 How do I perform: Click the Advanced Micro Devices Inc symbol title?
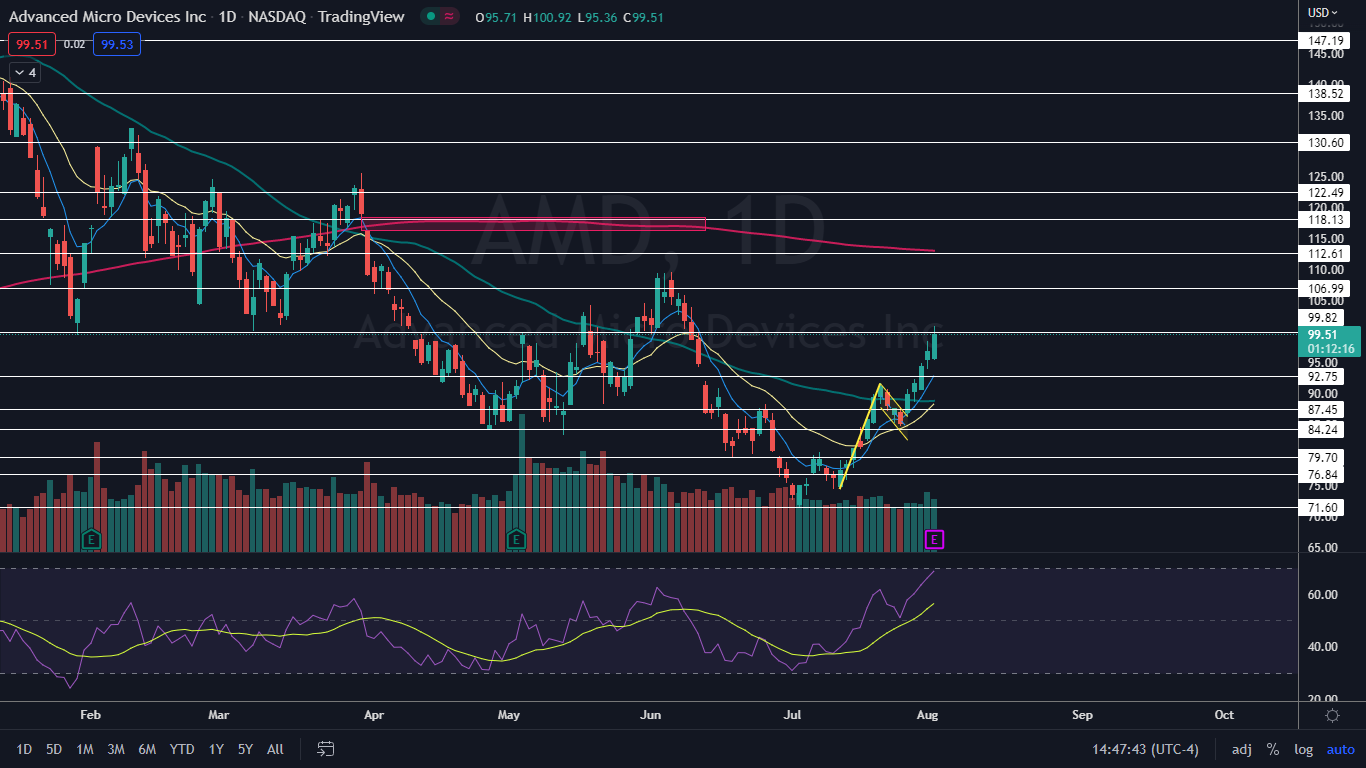coord(107,17)
